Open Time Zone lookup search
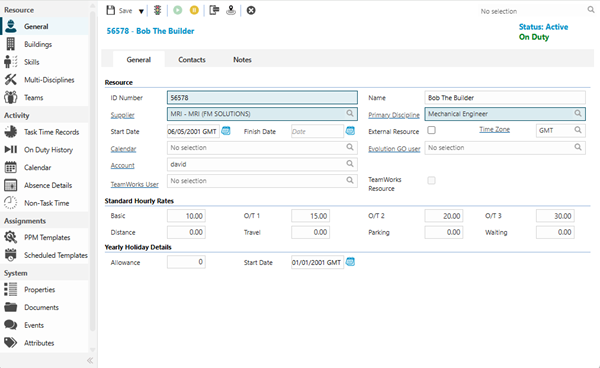This screenshot has height=368, width=600. pyautogui.click(x=578, y=130)
